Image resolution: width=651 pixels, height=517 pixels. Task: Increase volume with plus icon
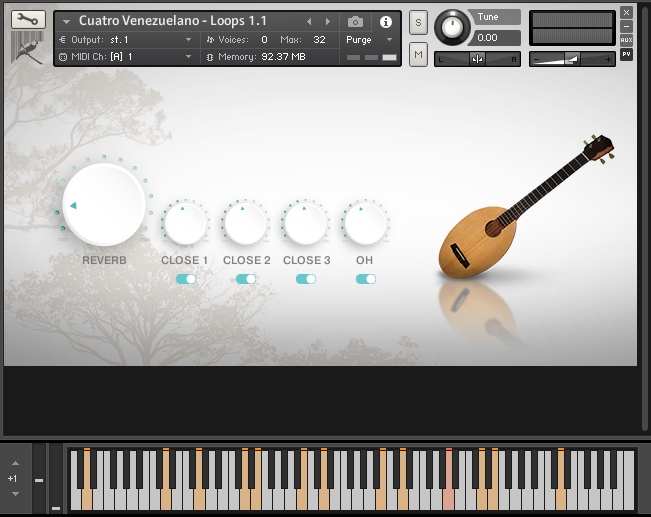point(608,60)
